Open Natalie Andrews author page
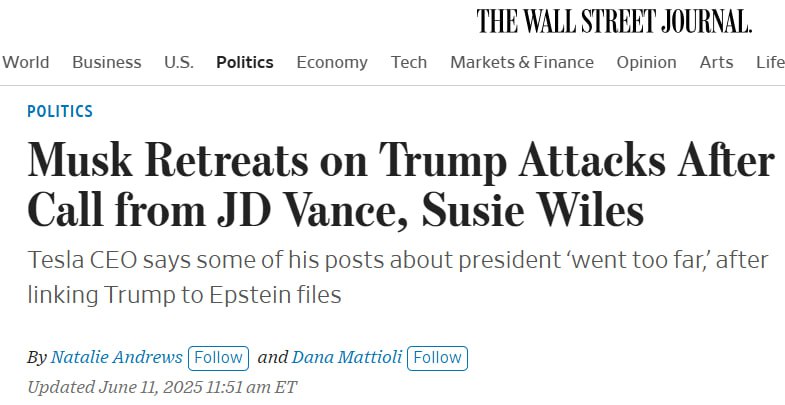The image size is (785, 405). [x=116, y=357]
